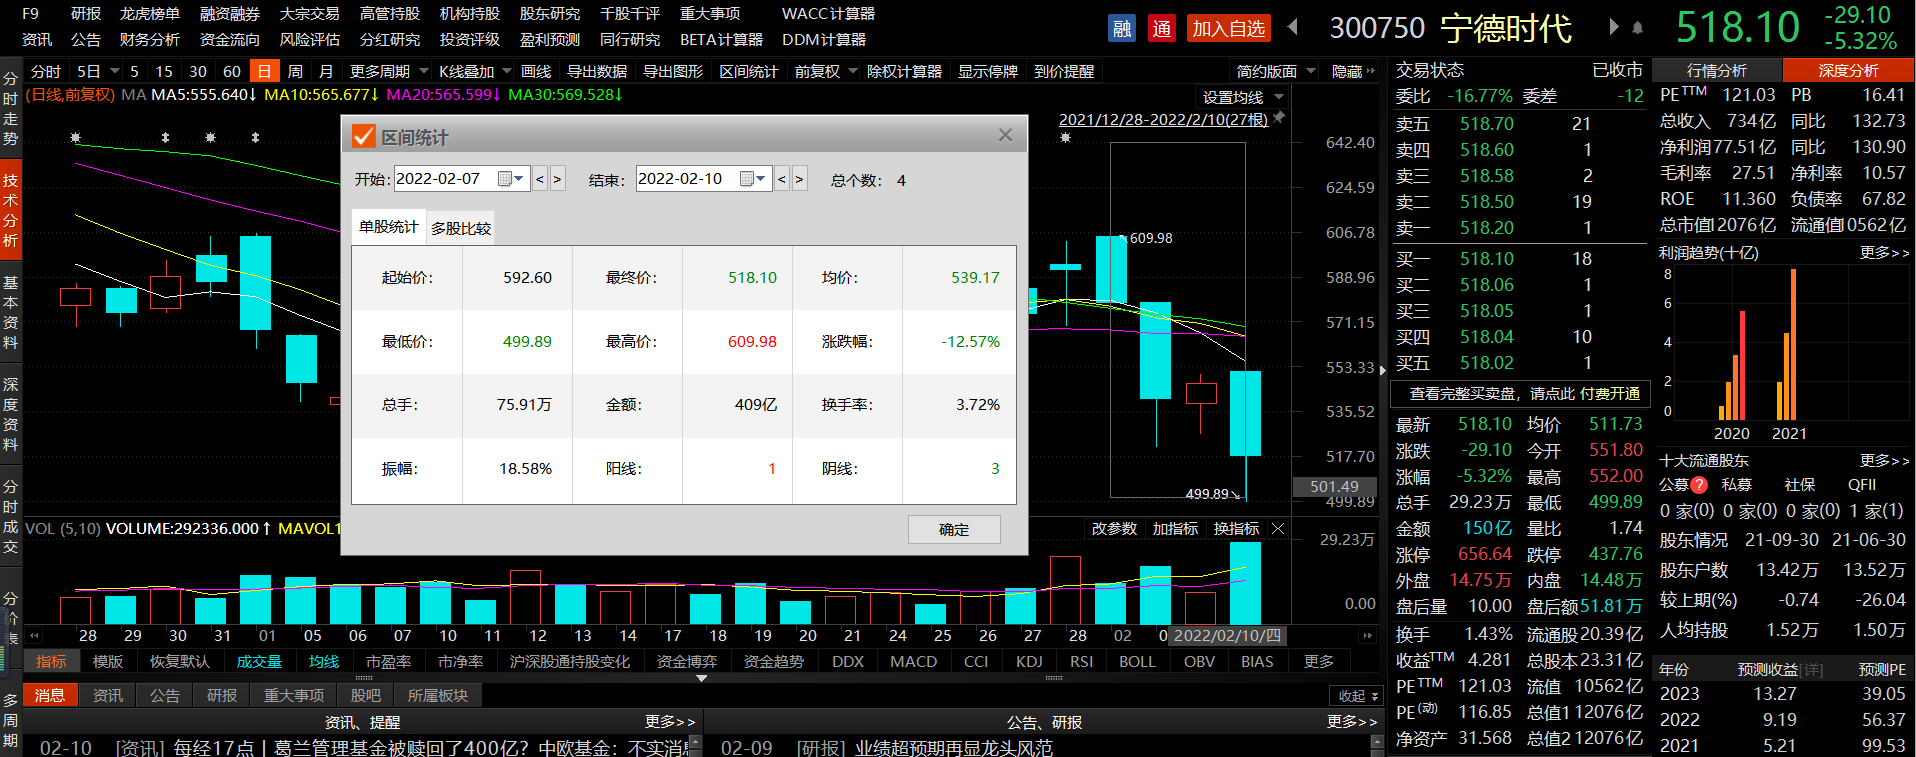This screenshot has height=757, width=1916.
Task: Open the 前复权 adjustment dropdown
Action: (x=852, y=72)
